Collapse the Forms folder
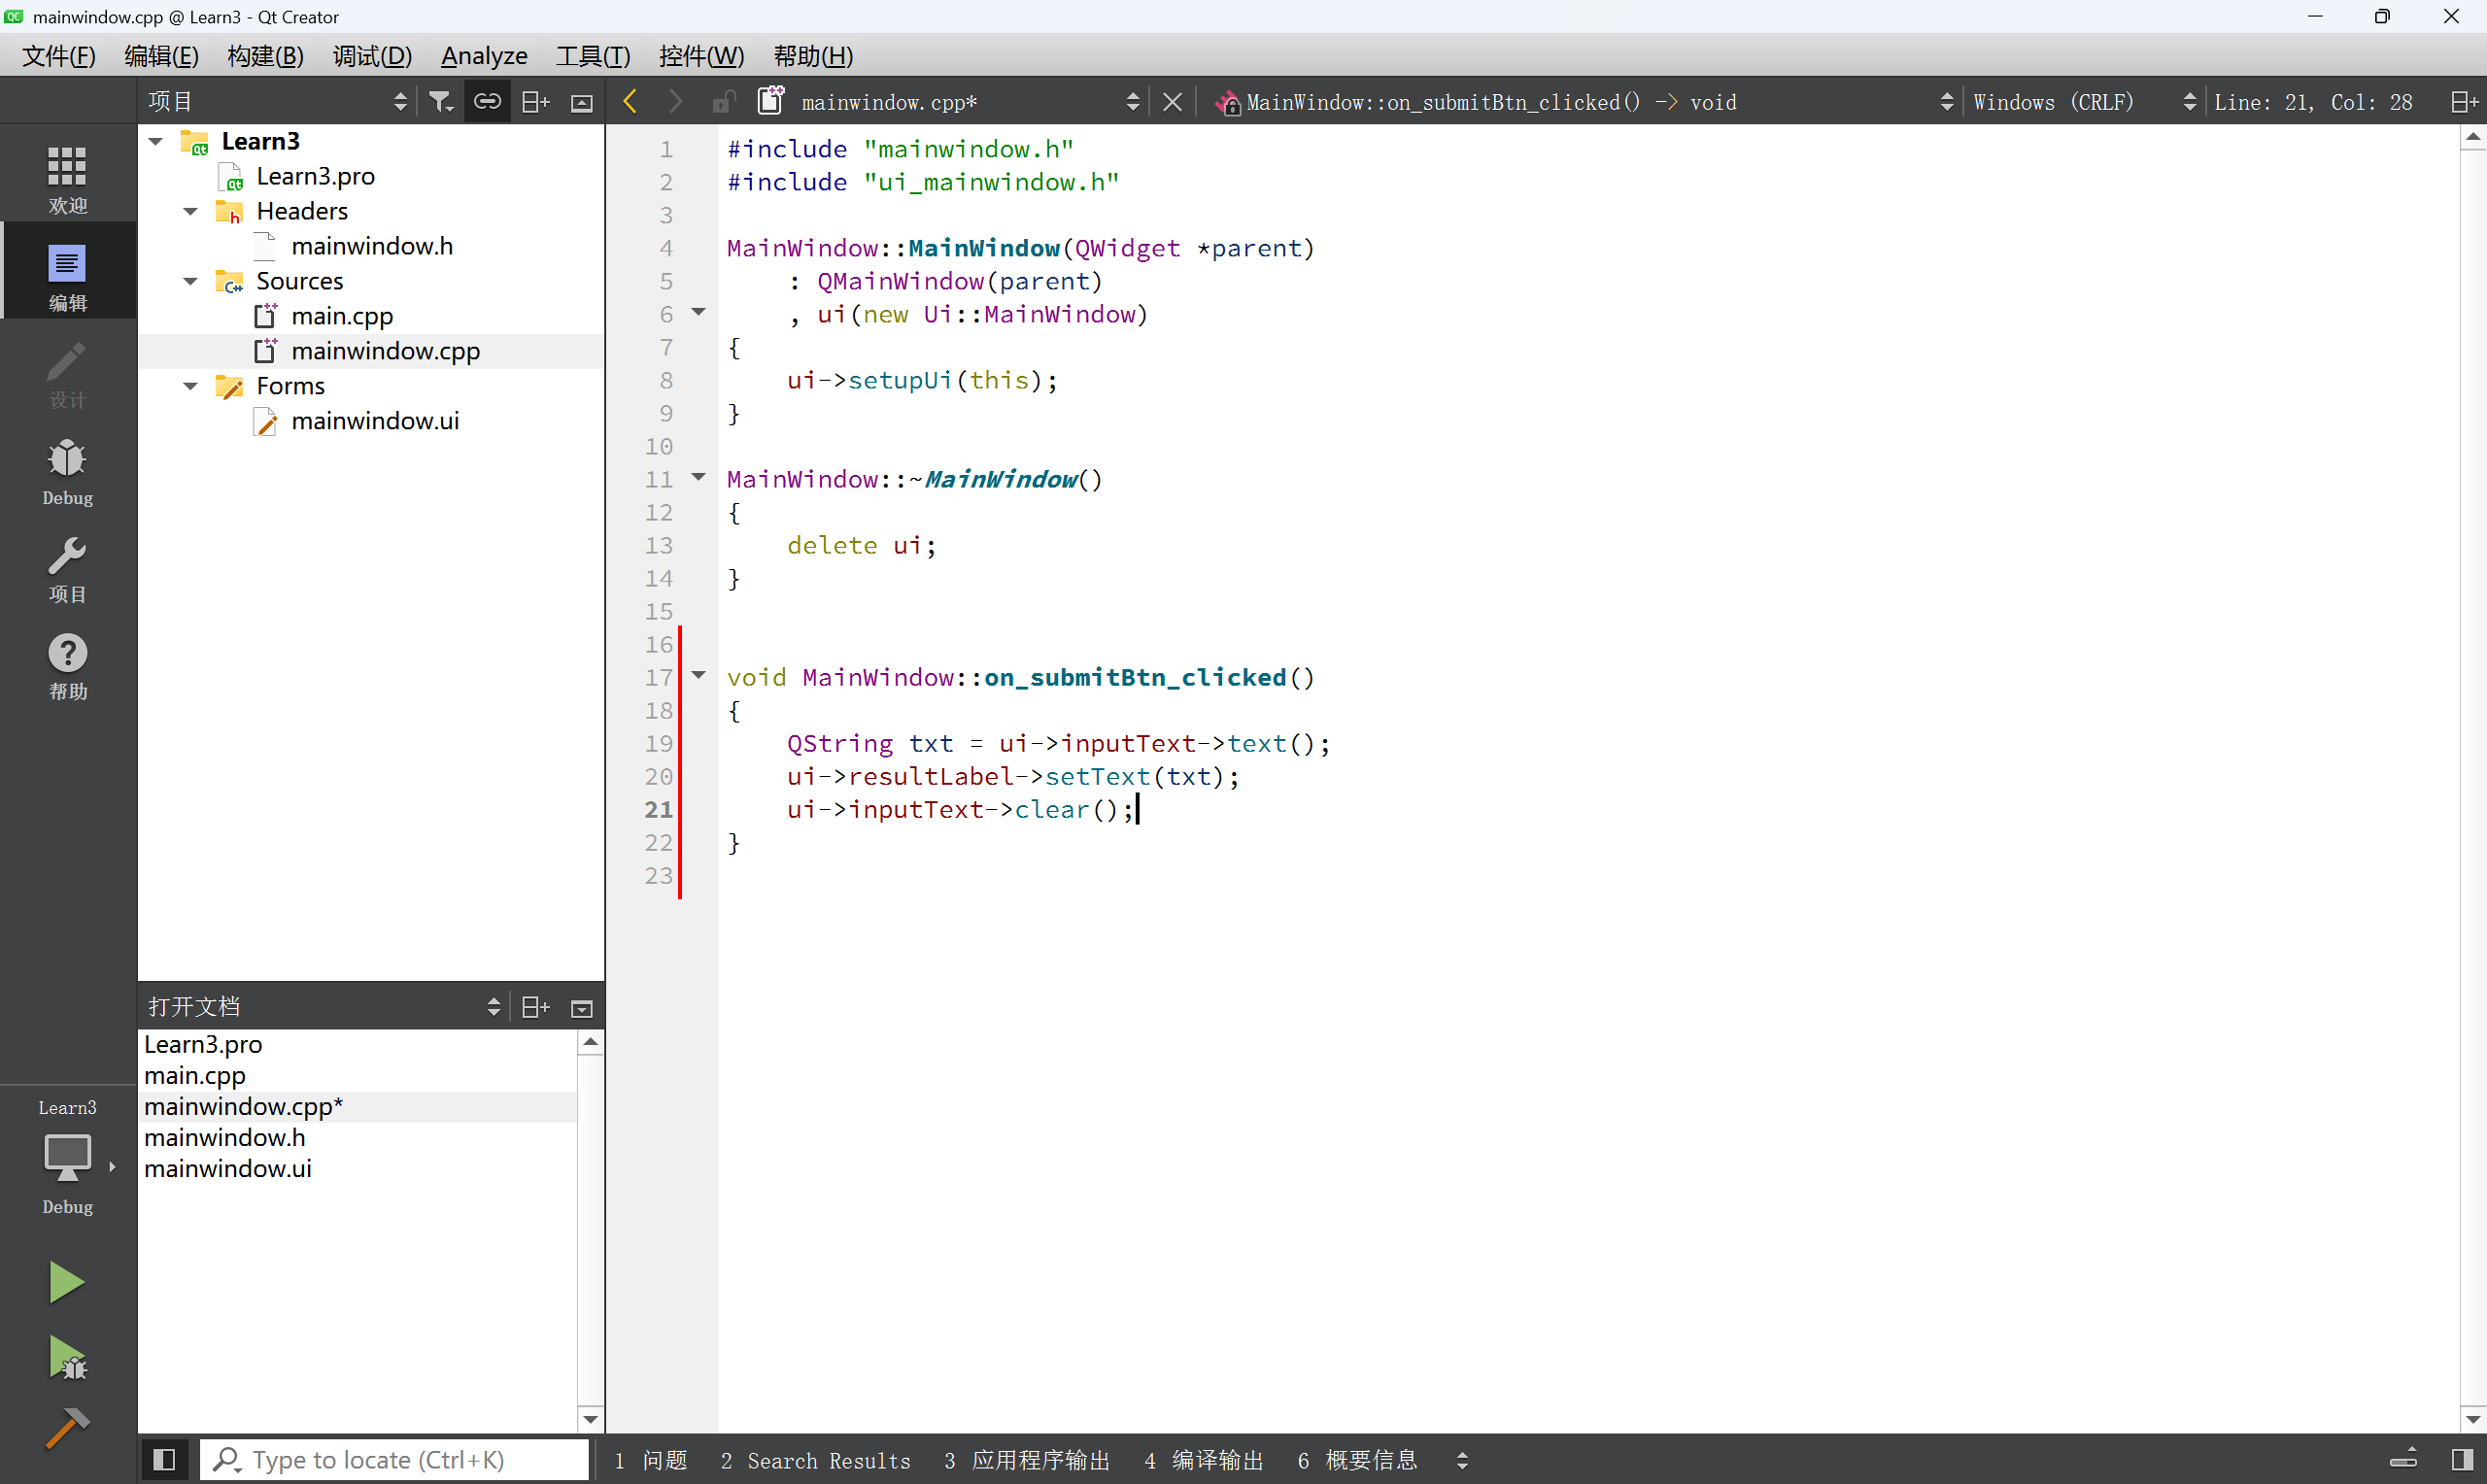The image size is (2487, 1484). tap(191, 386)
